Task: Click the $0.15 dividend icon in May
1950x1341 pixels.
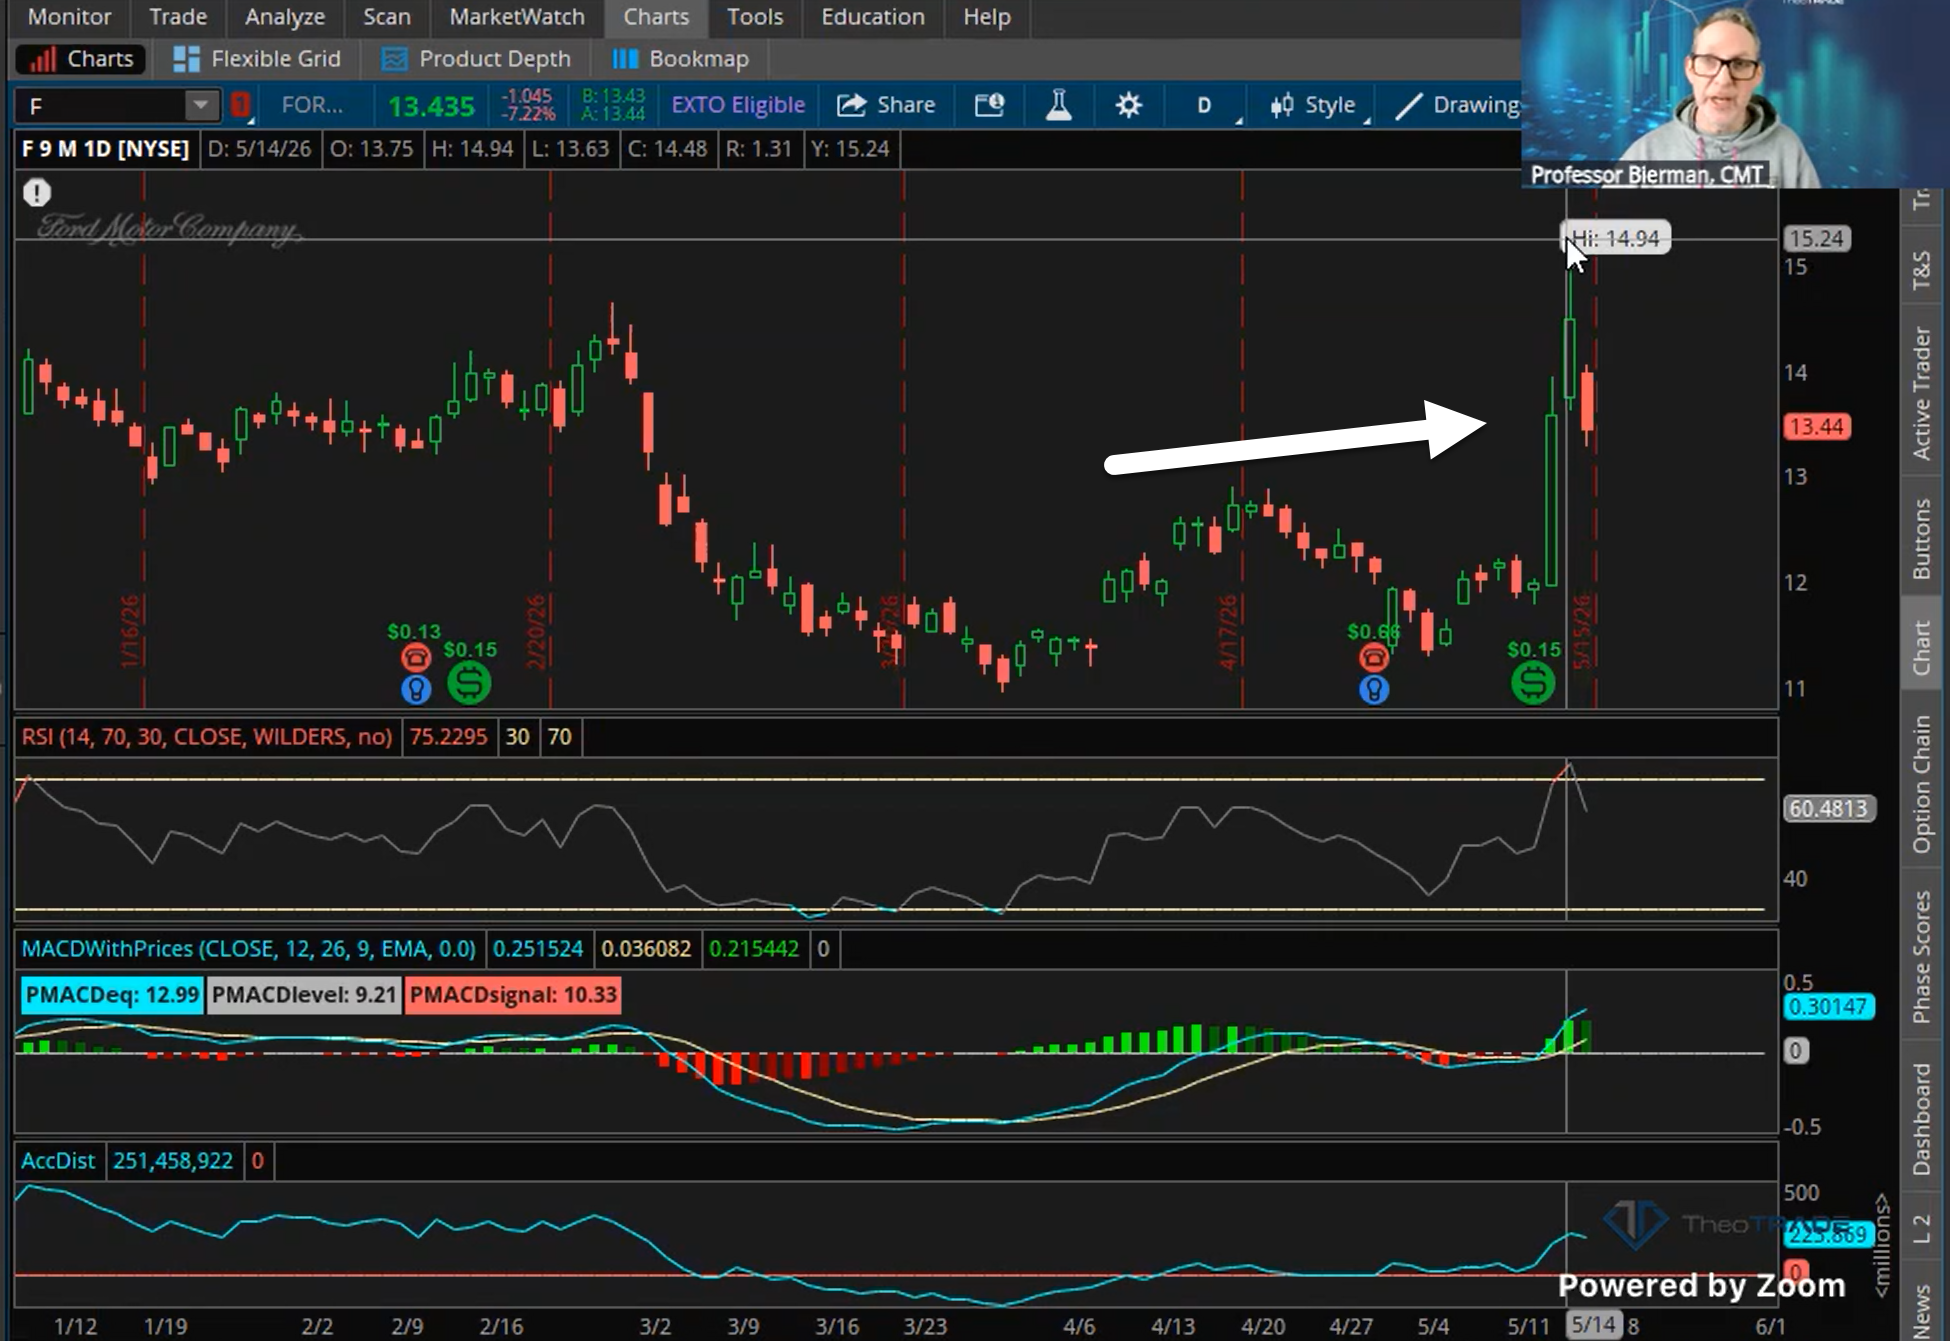Action: 1533,683
